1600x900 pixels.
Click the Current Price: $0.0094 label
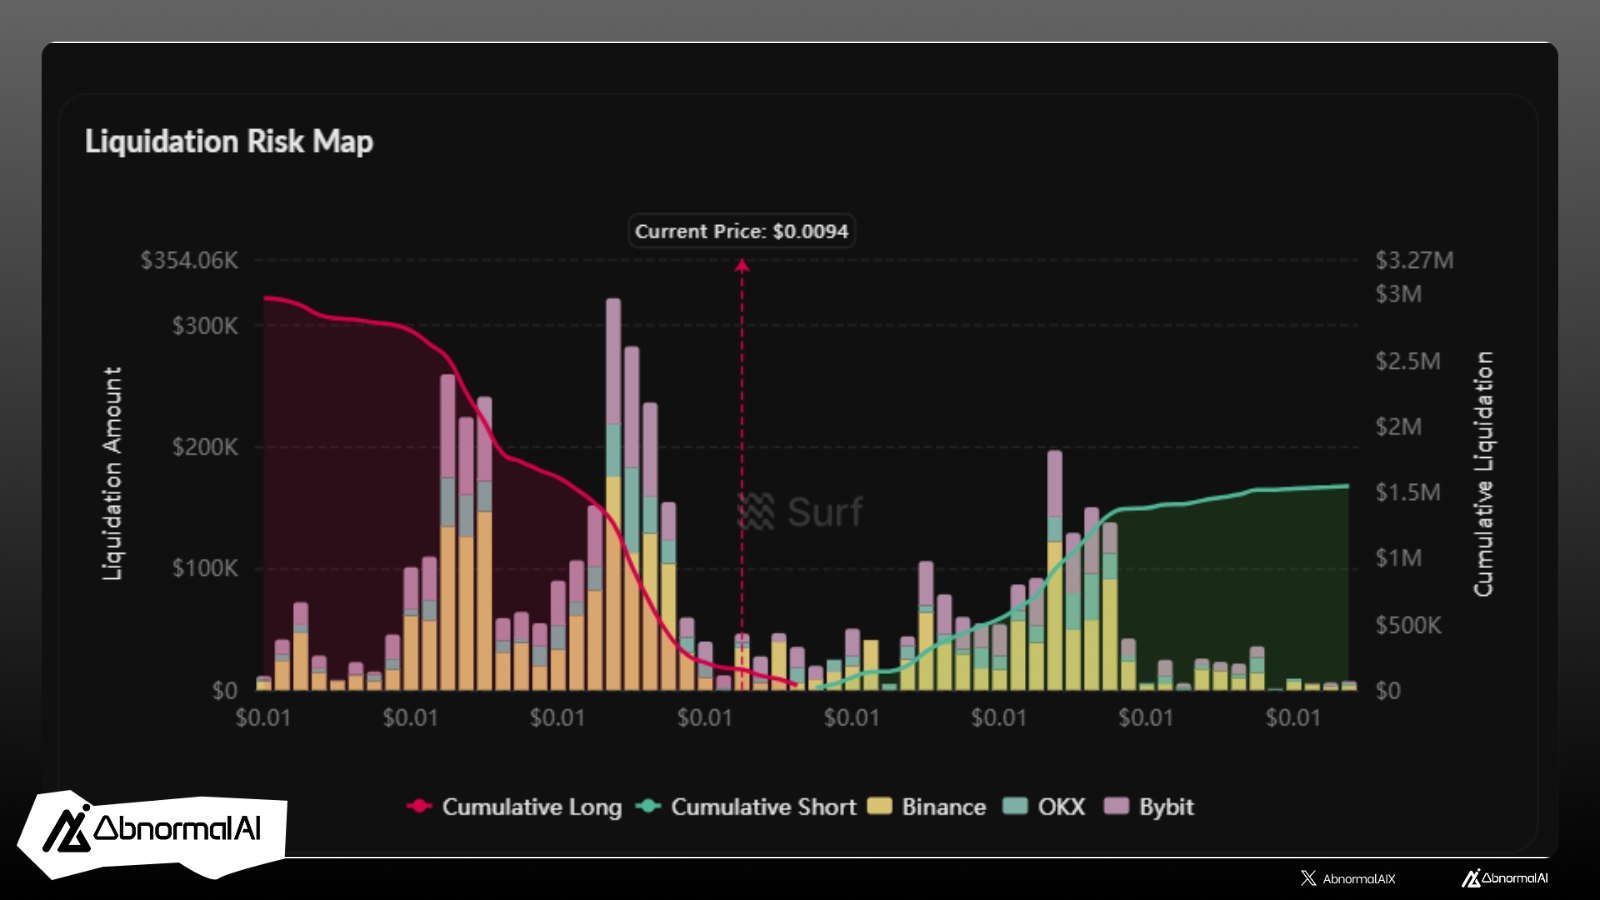tap(741, 231)
